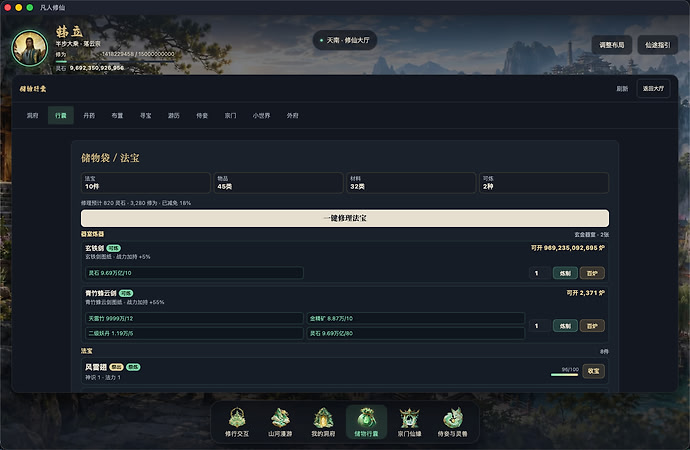Click the 储物袋 / 法宝 heading
This screenshot has height=450, width=690.
tap(110, 158)
